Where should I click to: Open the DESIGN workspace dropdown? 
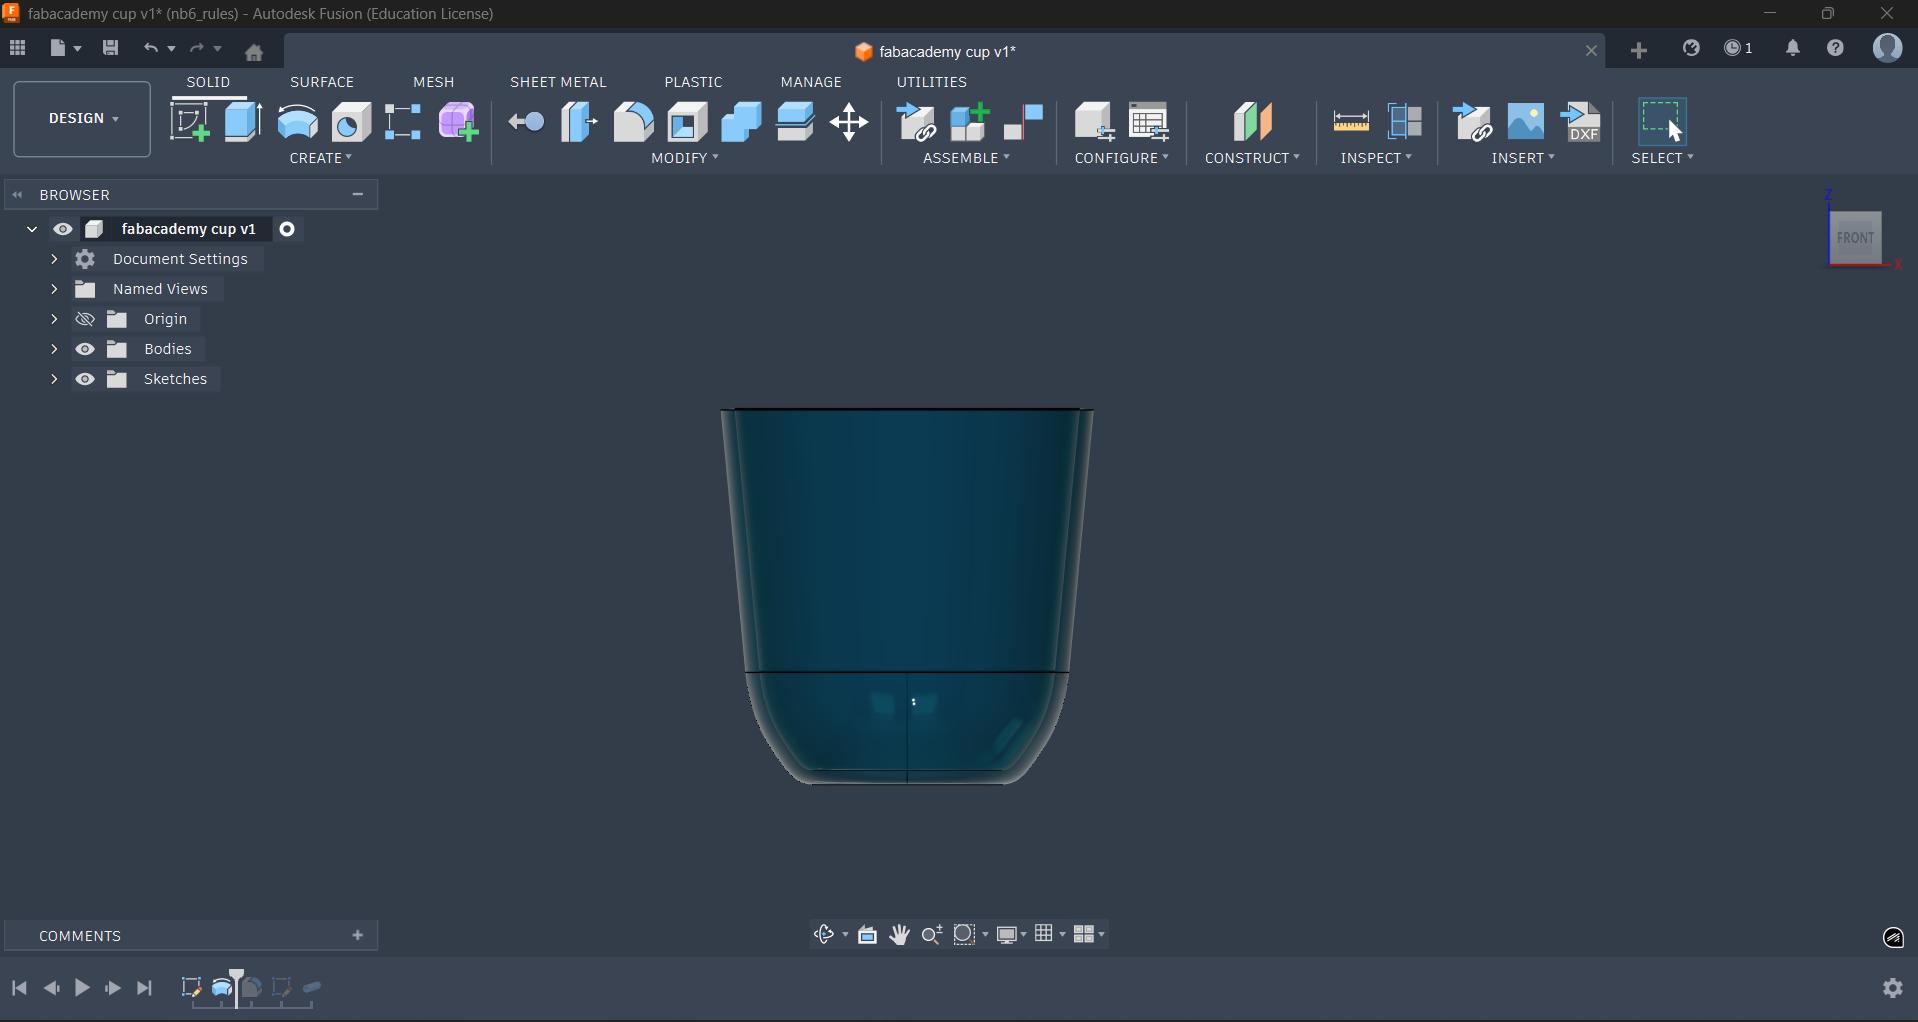(81, 118)
